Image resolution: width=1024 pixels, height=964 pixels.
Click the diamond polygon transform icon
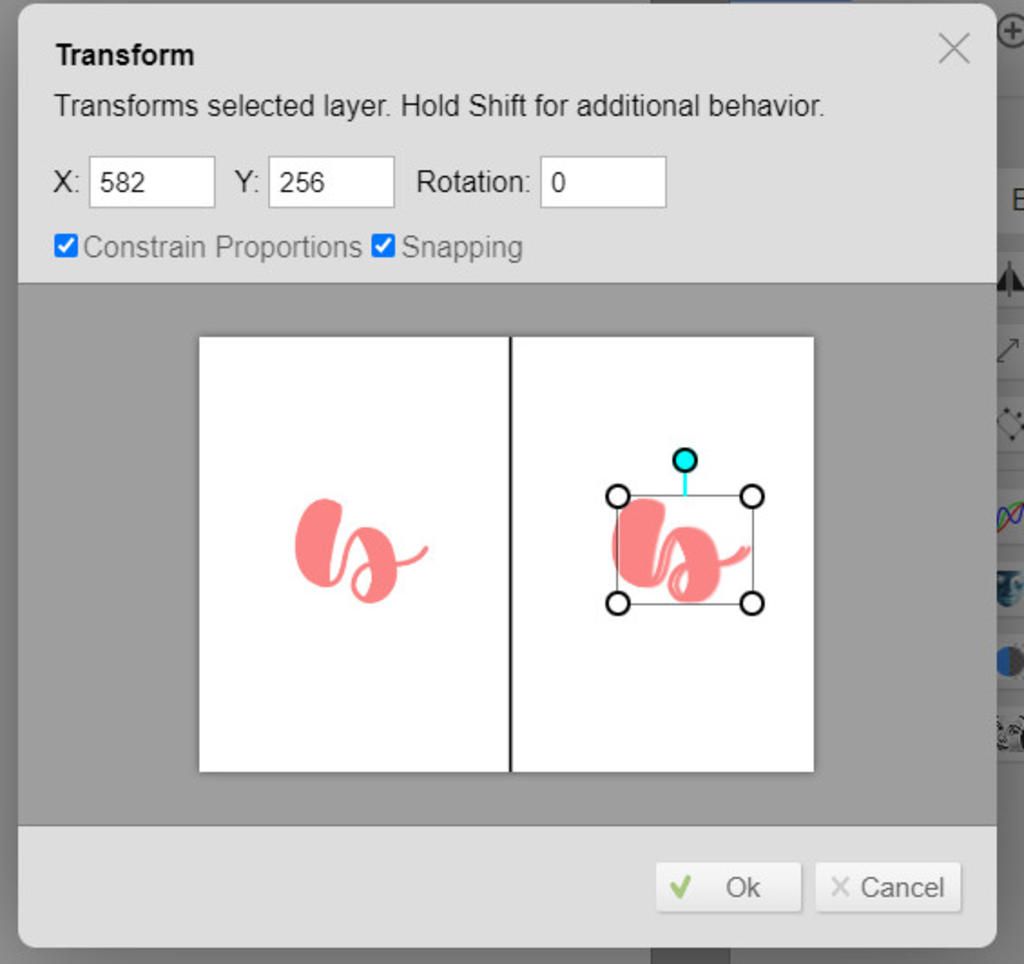(x=1010, y=424)
